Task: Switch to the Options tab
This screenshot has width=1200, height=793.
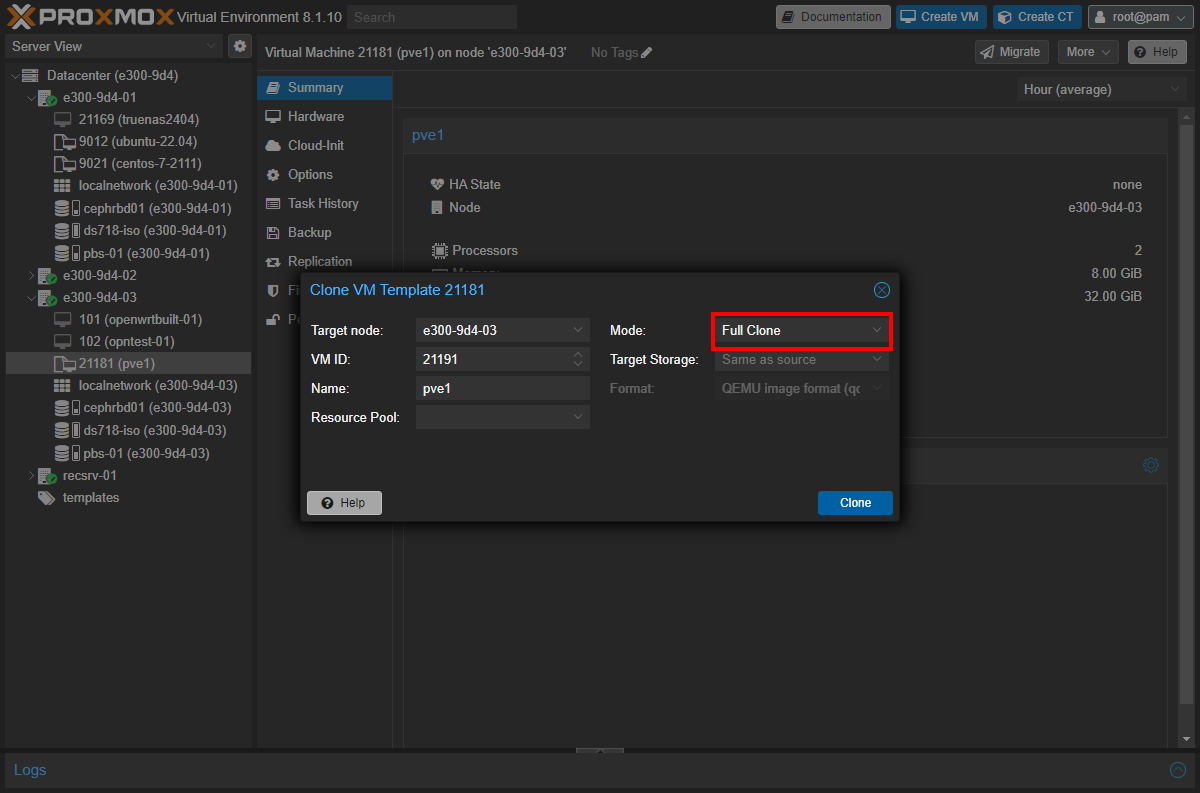Action: tap(324, 174)
